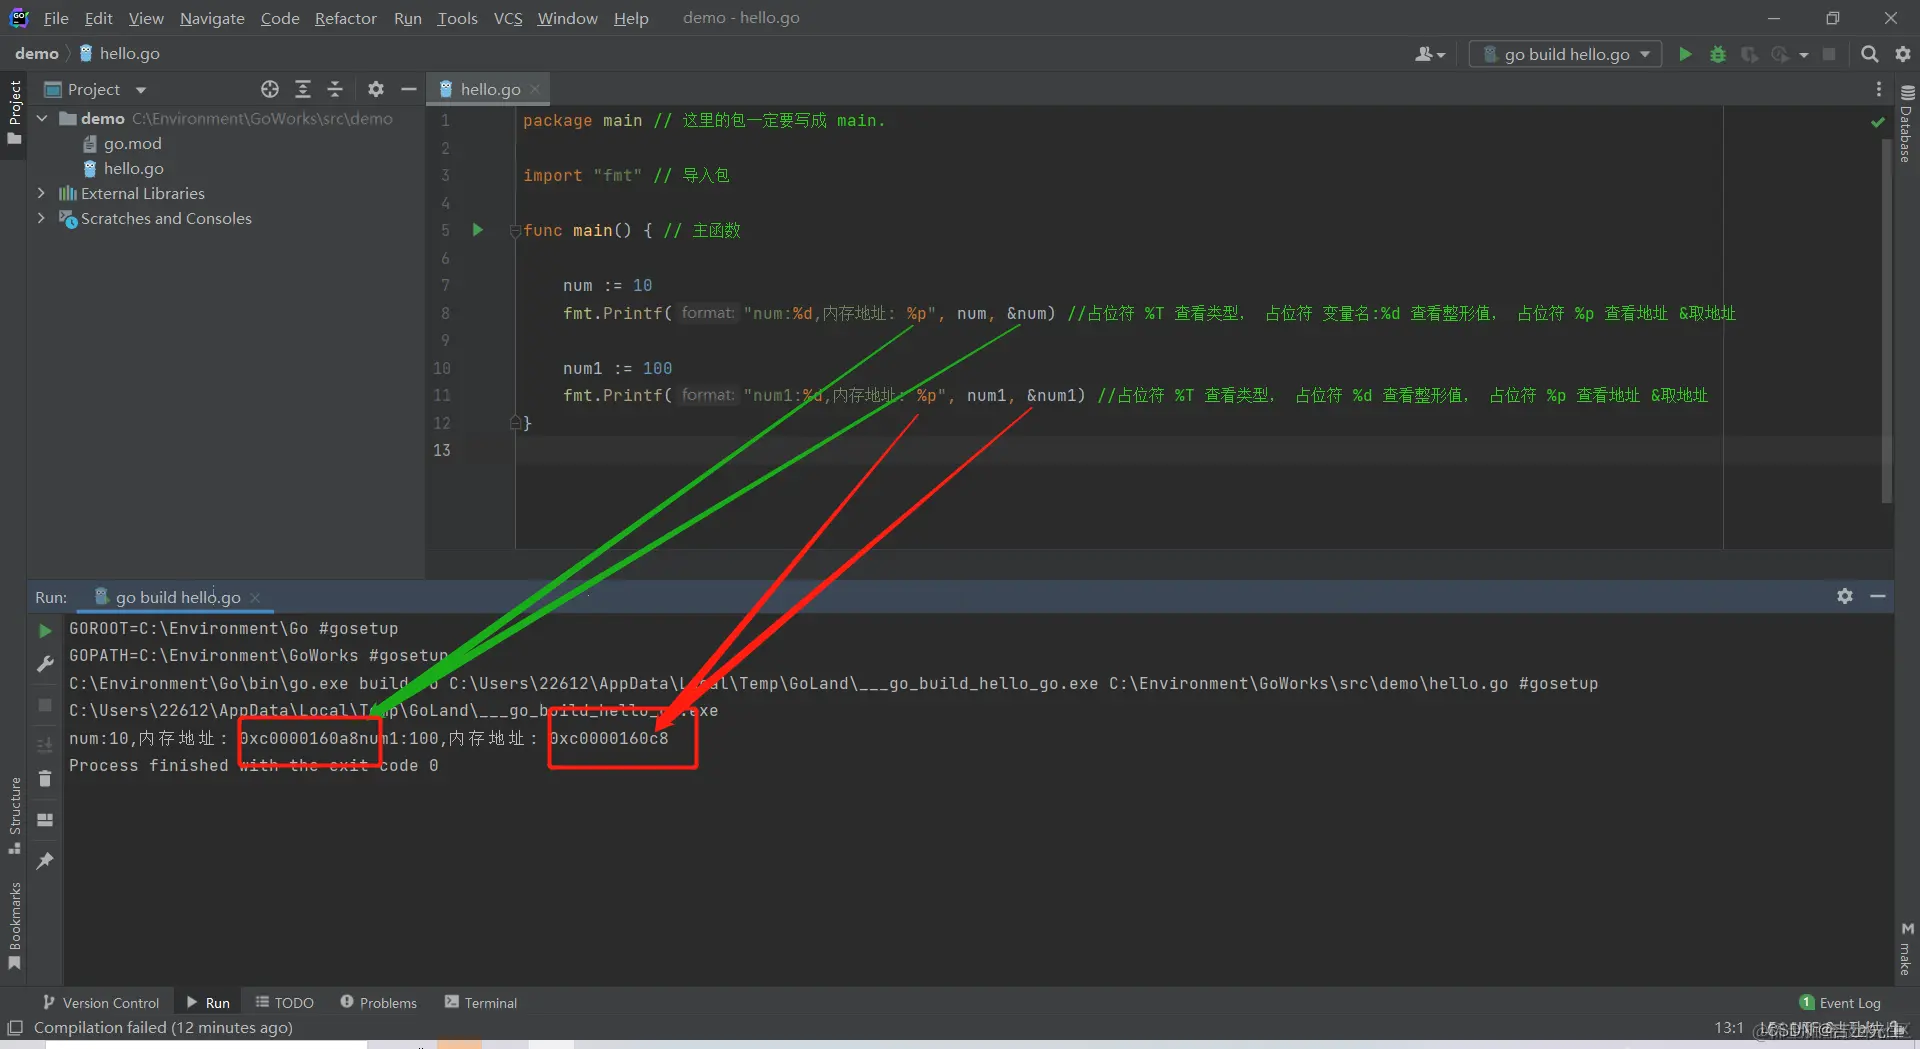
Task: Open editor tab options three-dot menu
Action: (x=1879, y=89)
